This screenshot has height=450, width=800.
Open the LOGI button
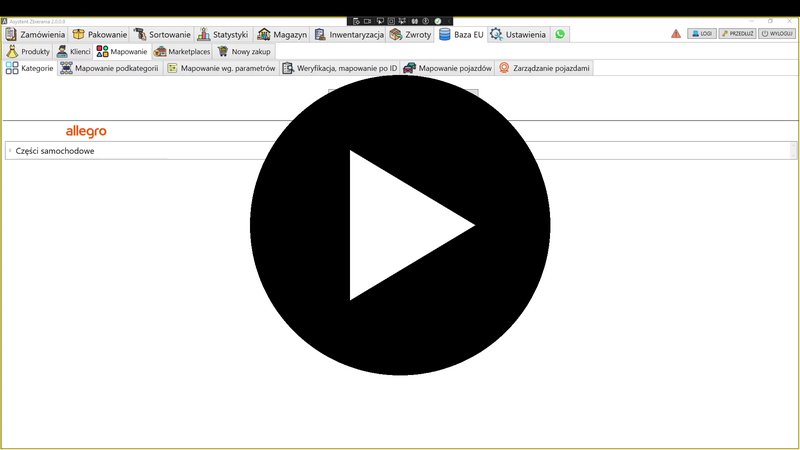[x=702, y=34]
